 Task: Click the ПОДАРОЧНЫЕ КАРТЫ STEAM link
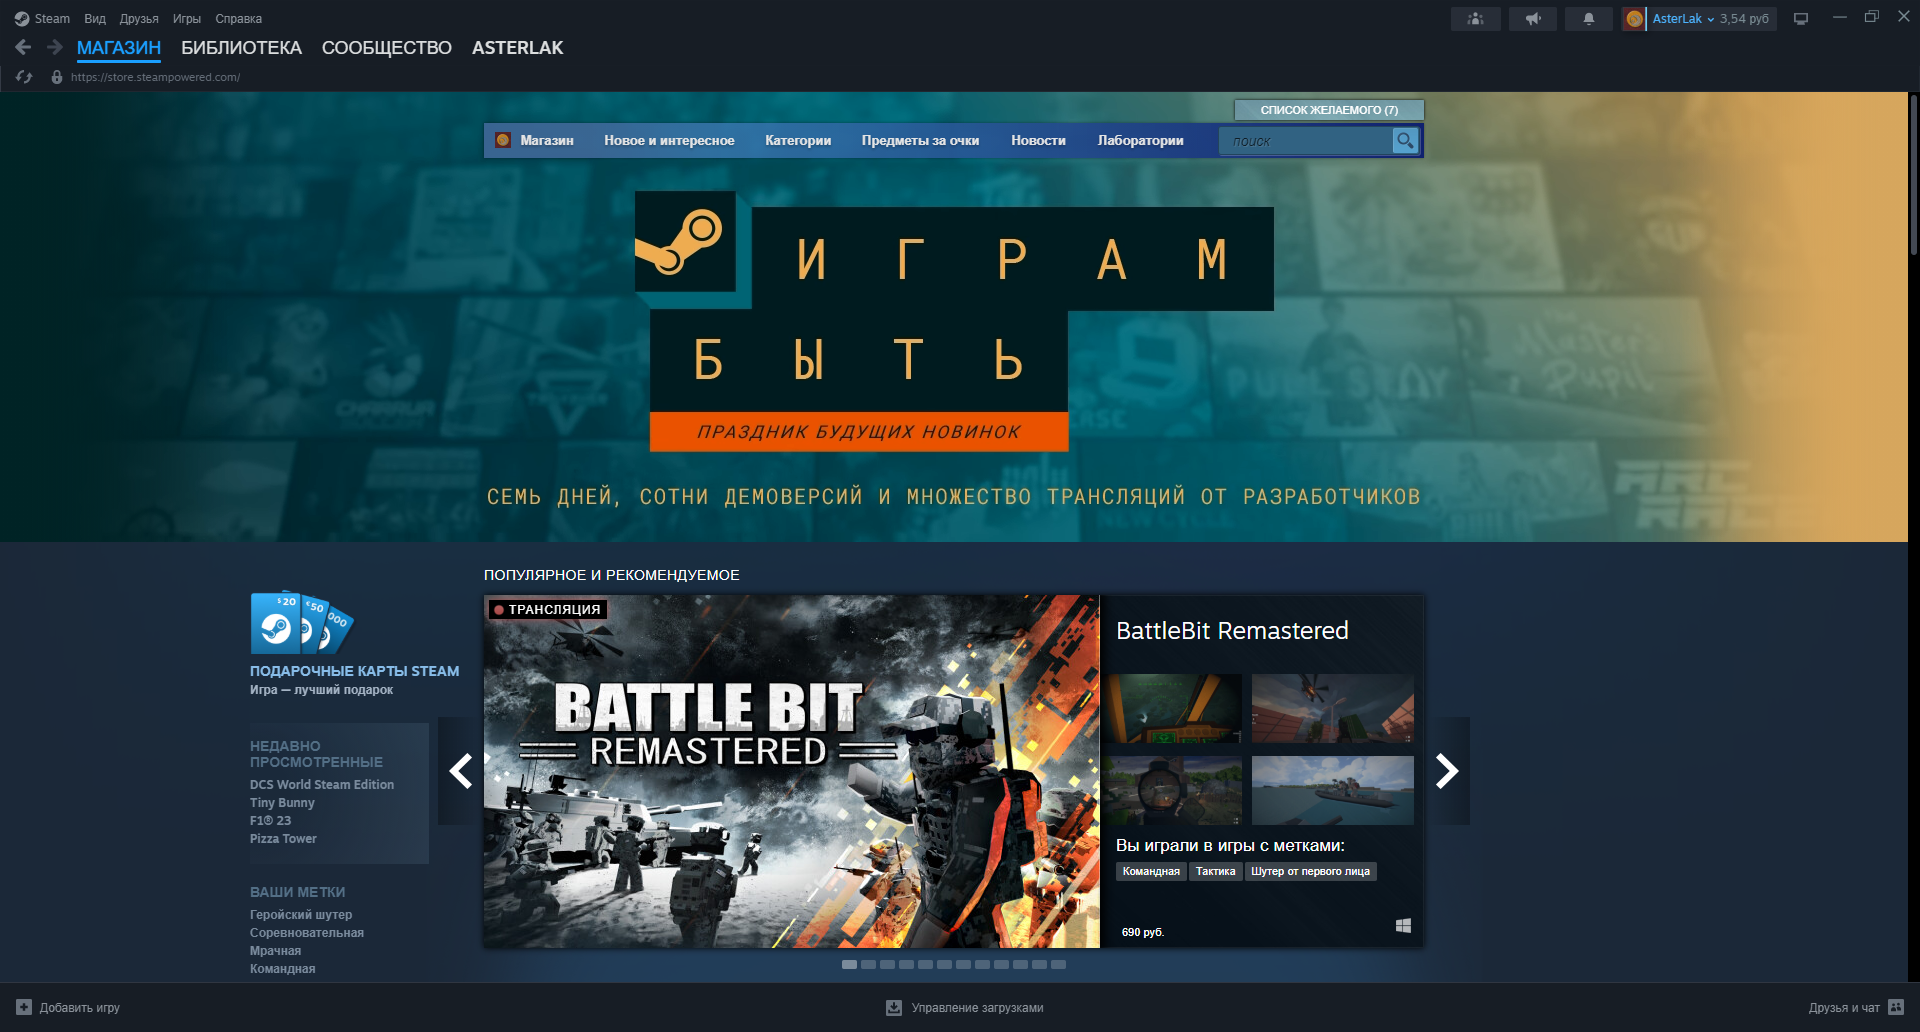[355, 671]
